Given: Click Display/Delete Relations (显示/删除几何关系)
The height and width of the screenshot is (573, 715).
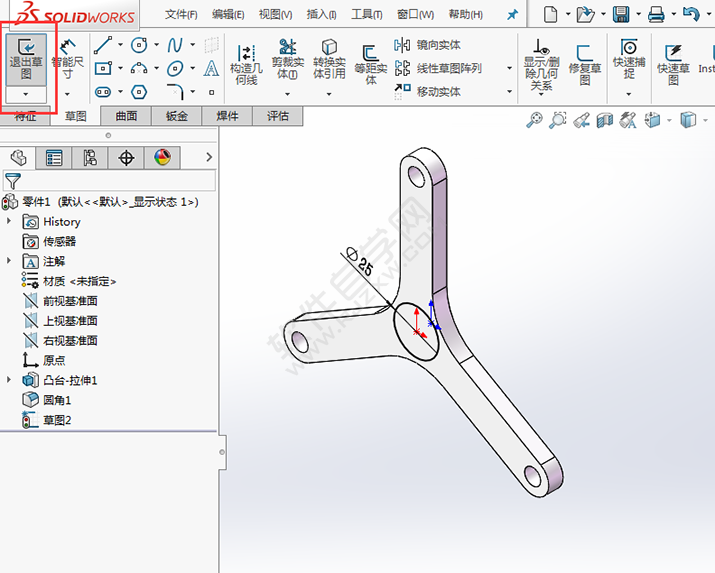Looking at the screenshot, I should pos(541,65).
